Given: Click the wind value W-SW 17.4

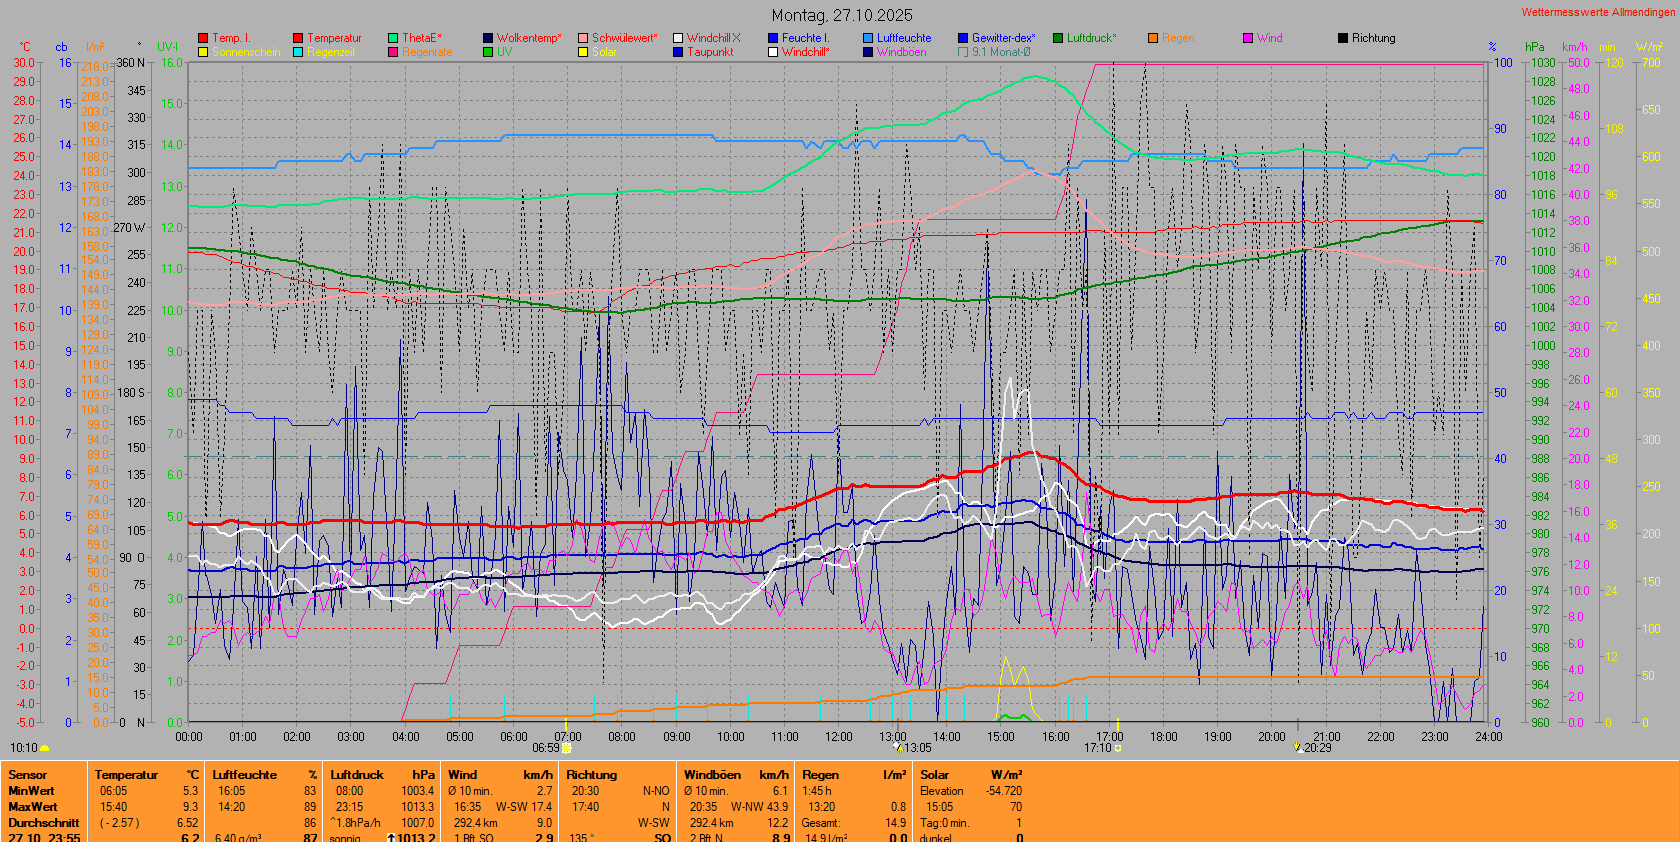Looking at the screenshot, I should click(x=524, y=807).
